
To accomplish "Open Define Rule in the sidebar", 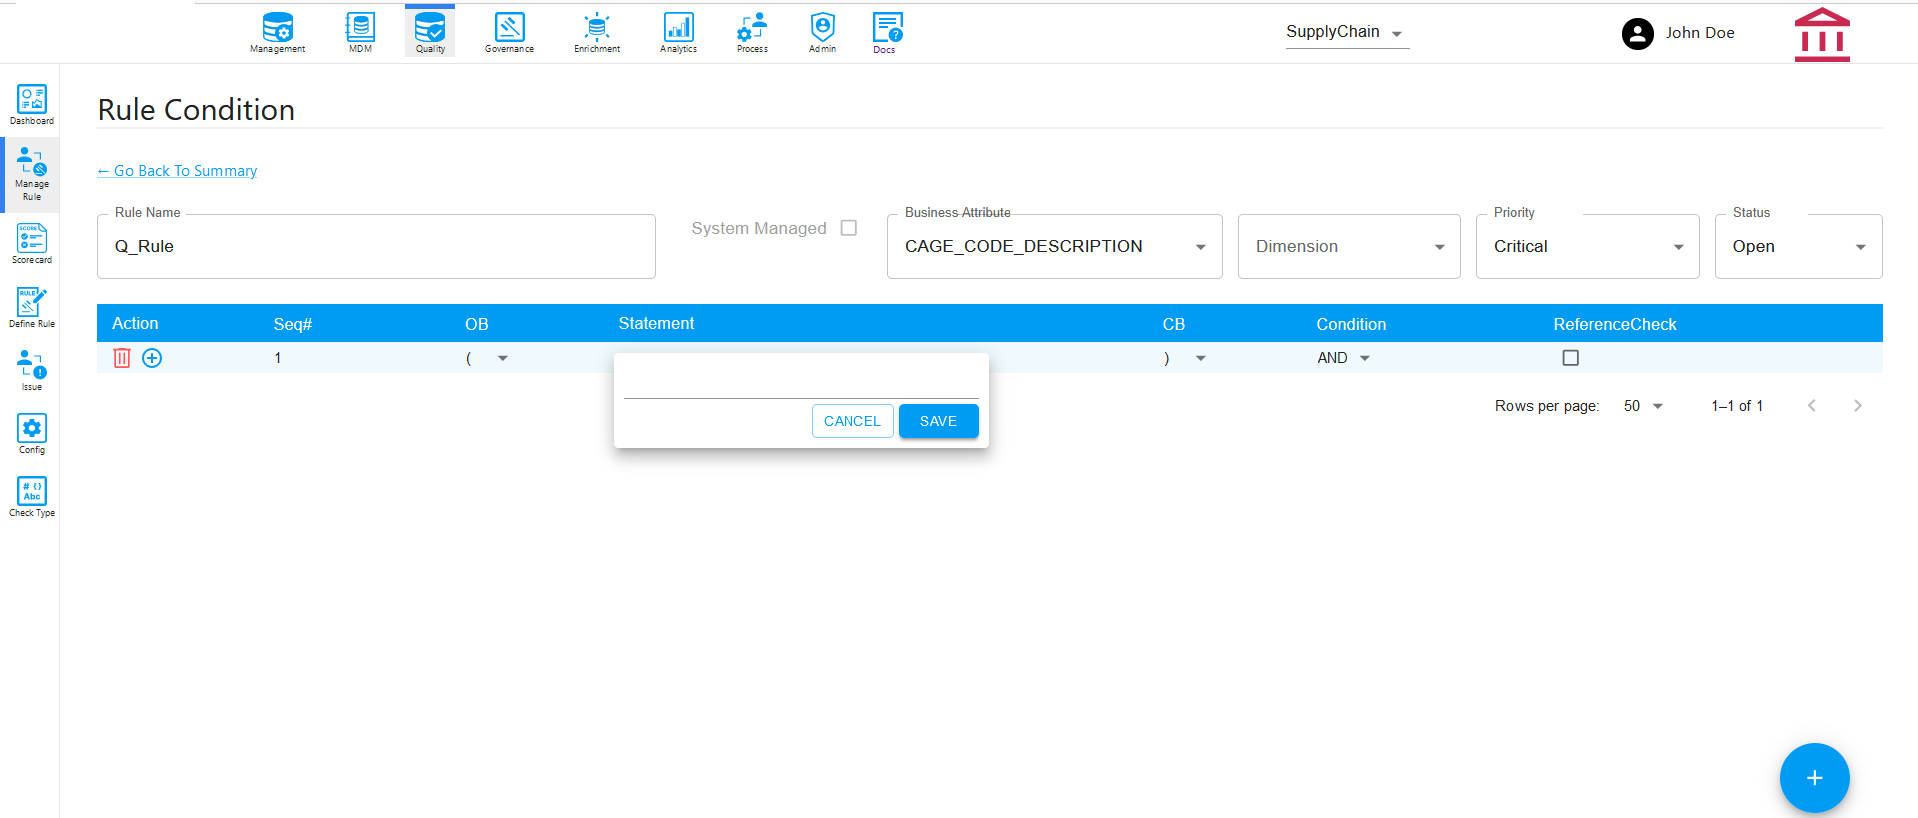I will coord(32,308).
